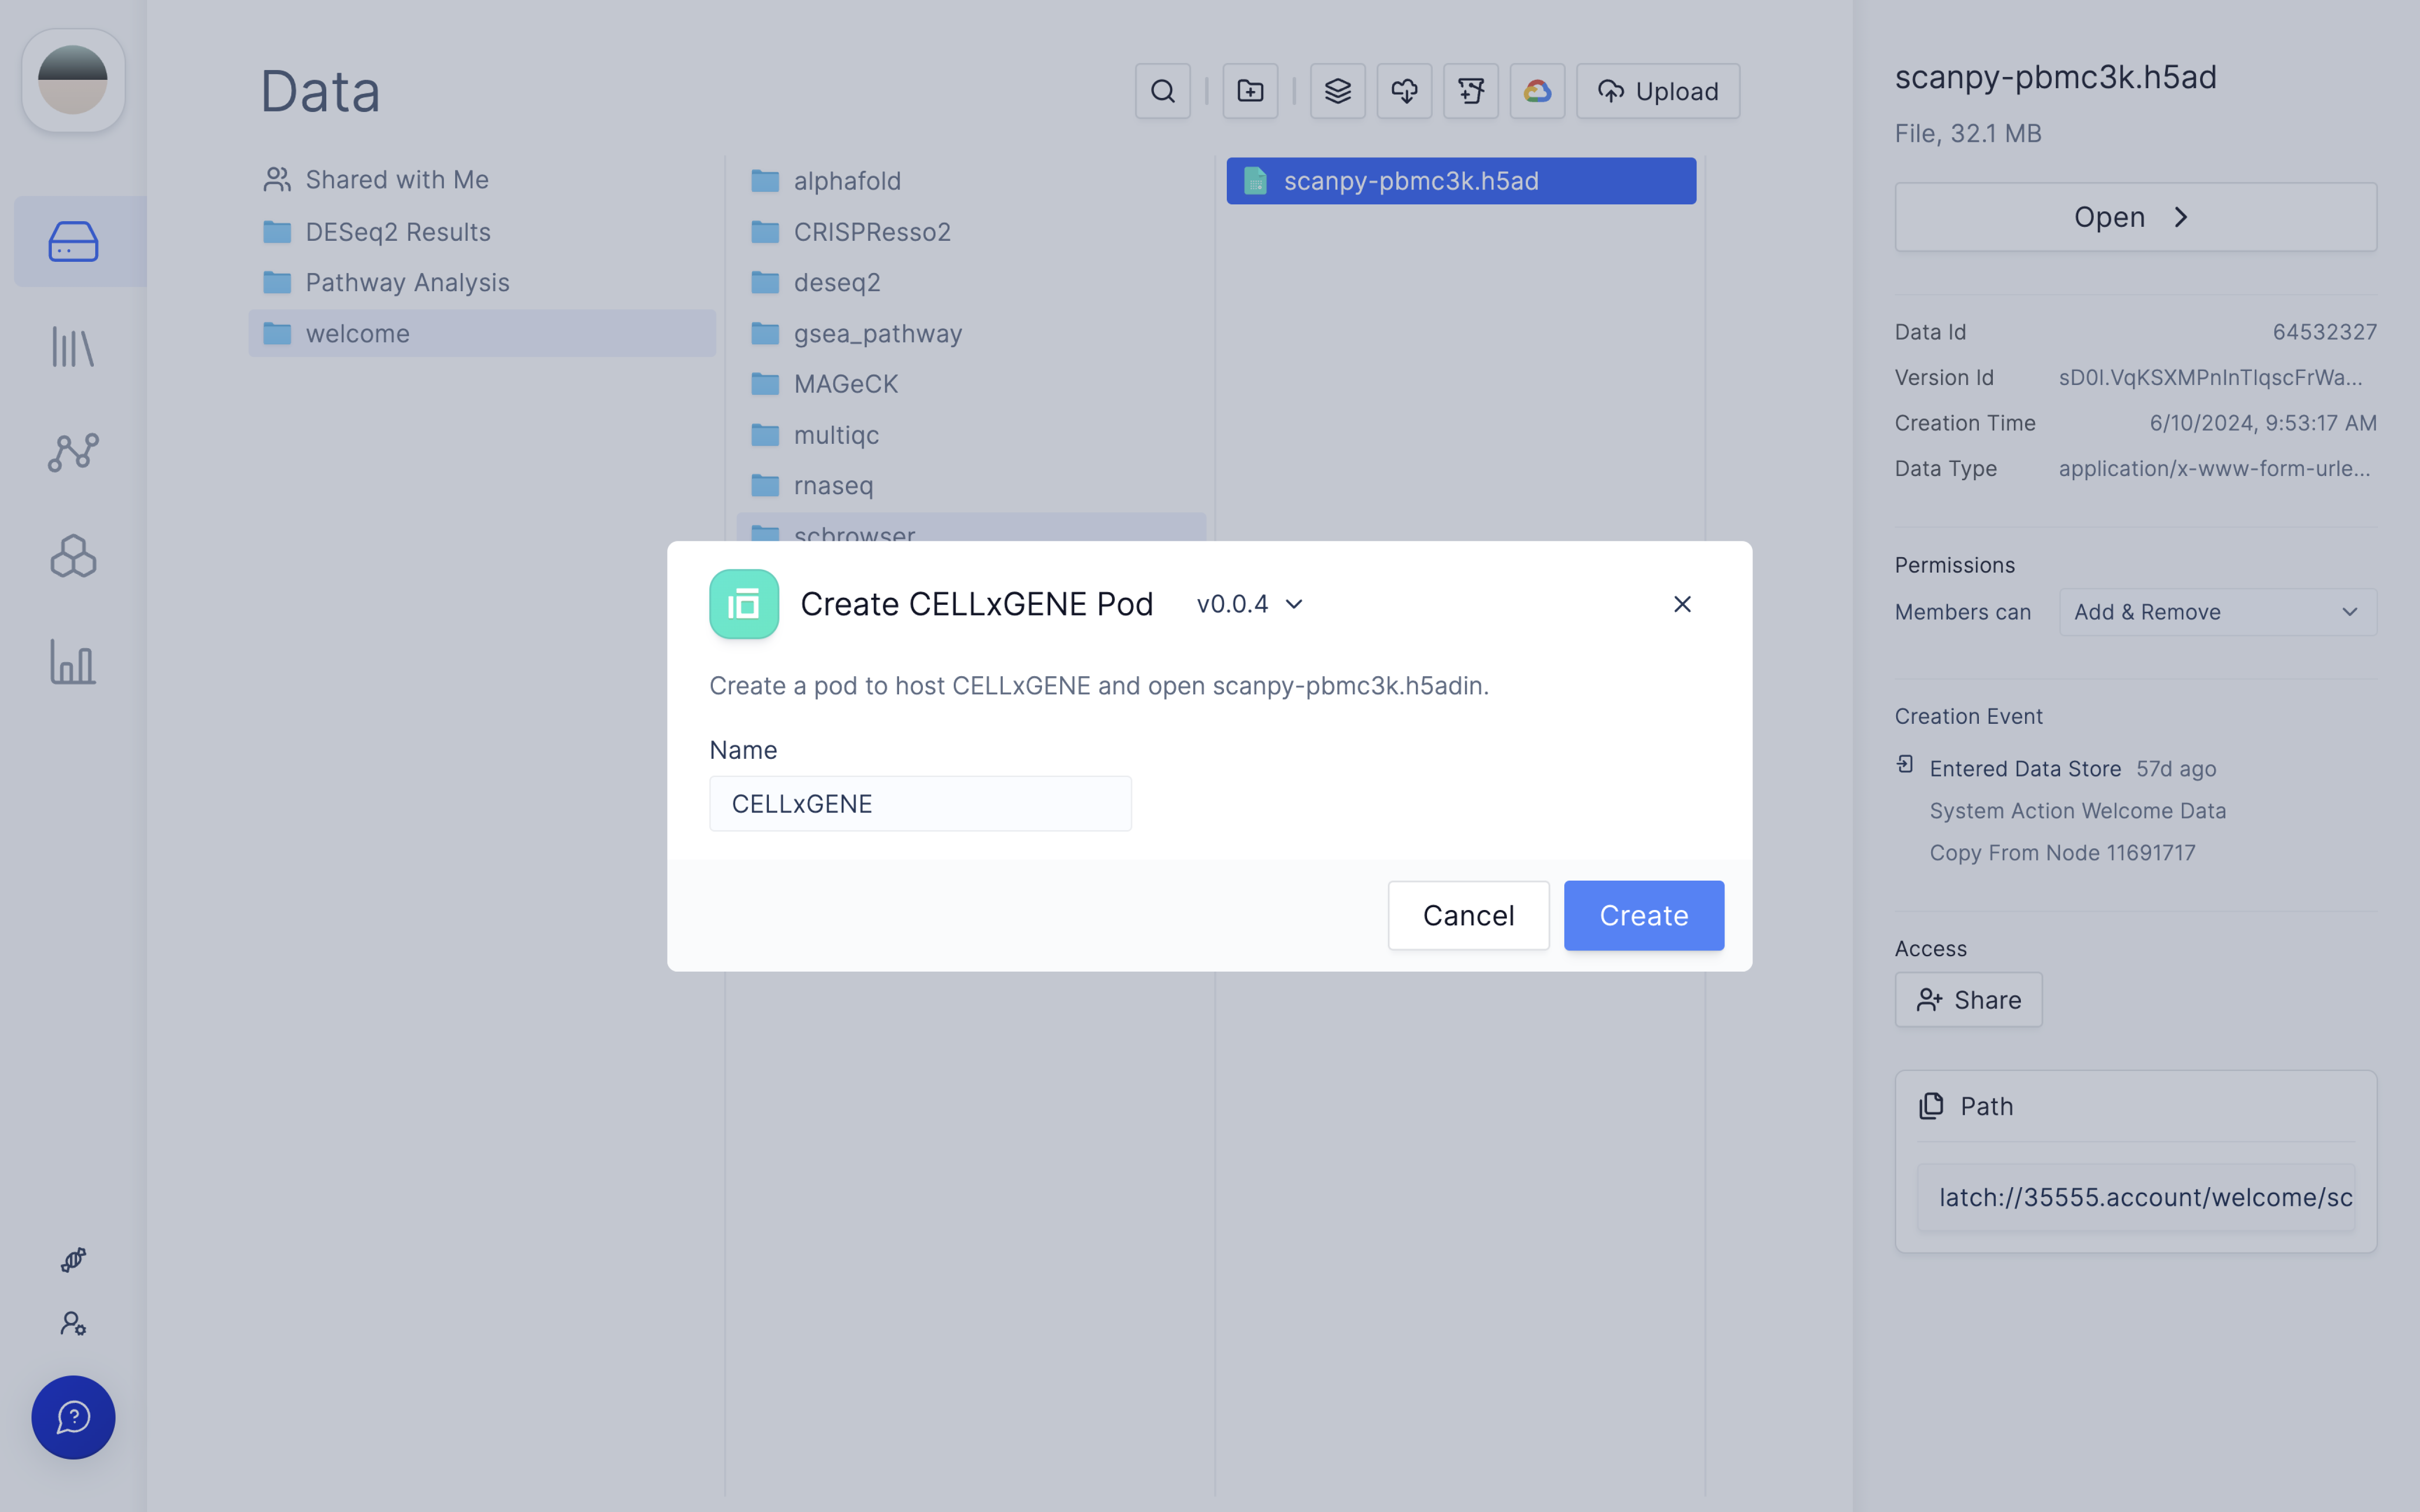Open the Library books sidebar icon
2420x1512 pixels.
coord(73,347)
